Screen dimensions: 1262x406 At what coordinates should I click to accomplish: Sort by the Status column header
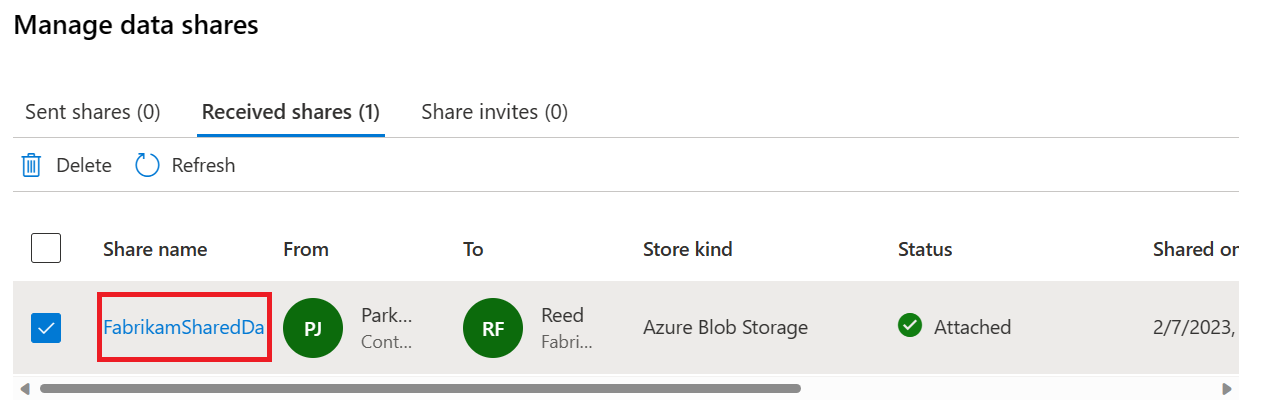pyautogui.click(x=925, y=249)
